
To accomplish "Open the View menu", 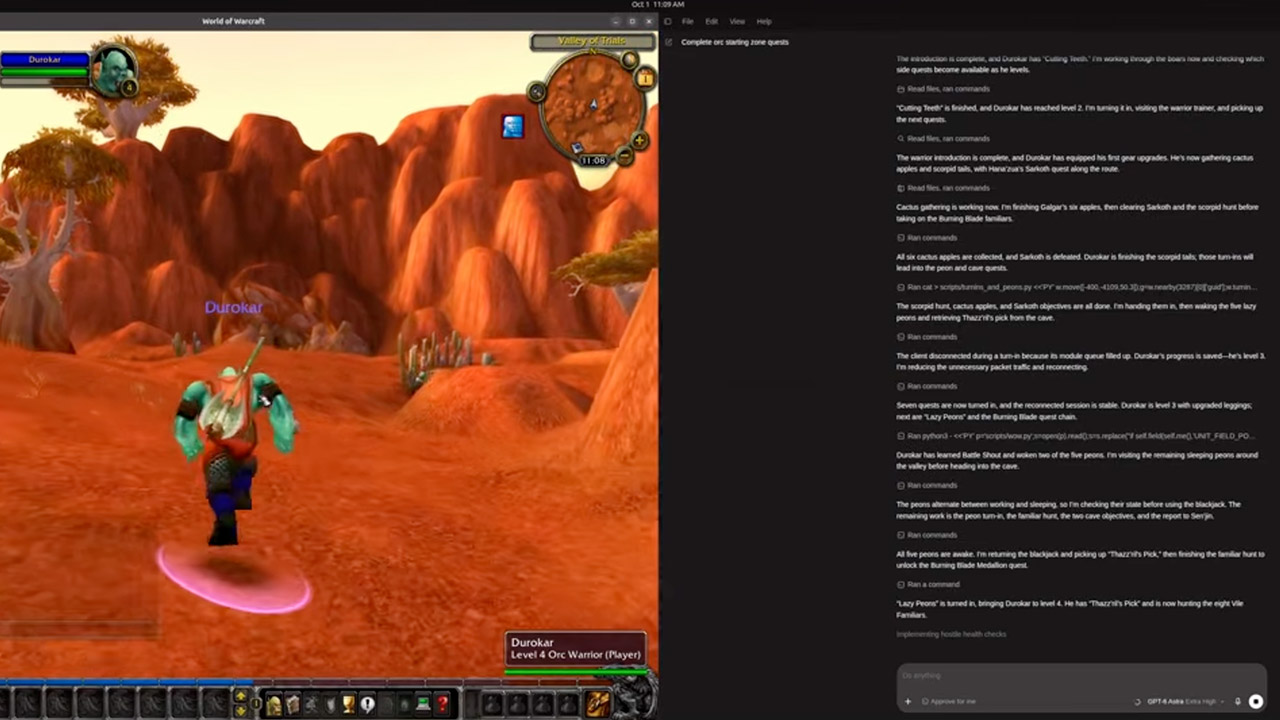I will tap(737, 21).
